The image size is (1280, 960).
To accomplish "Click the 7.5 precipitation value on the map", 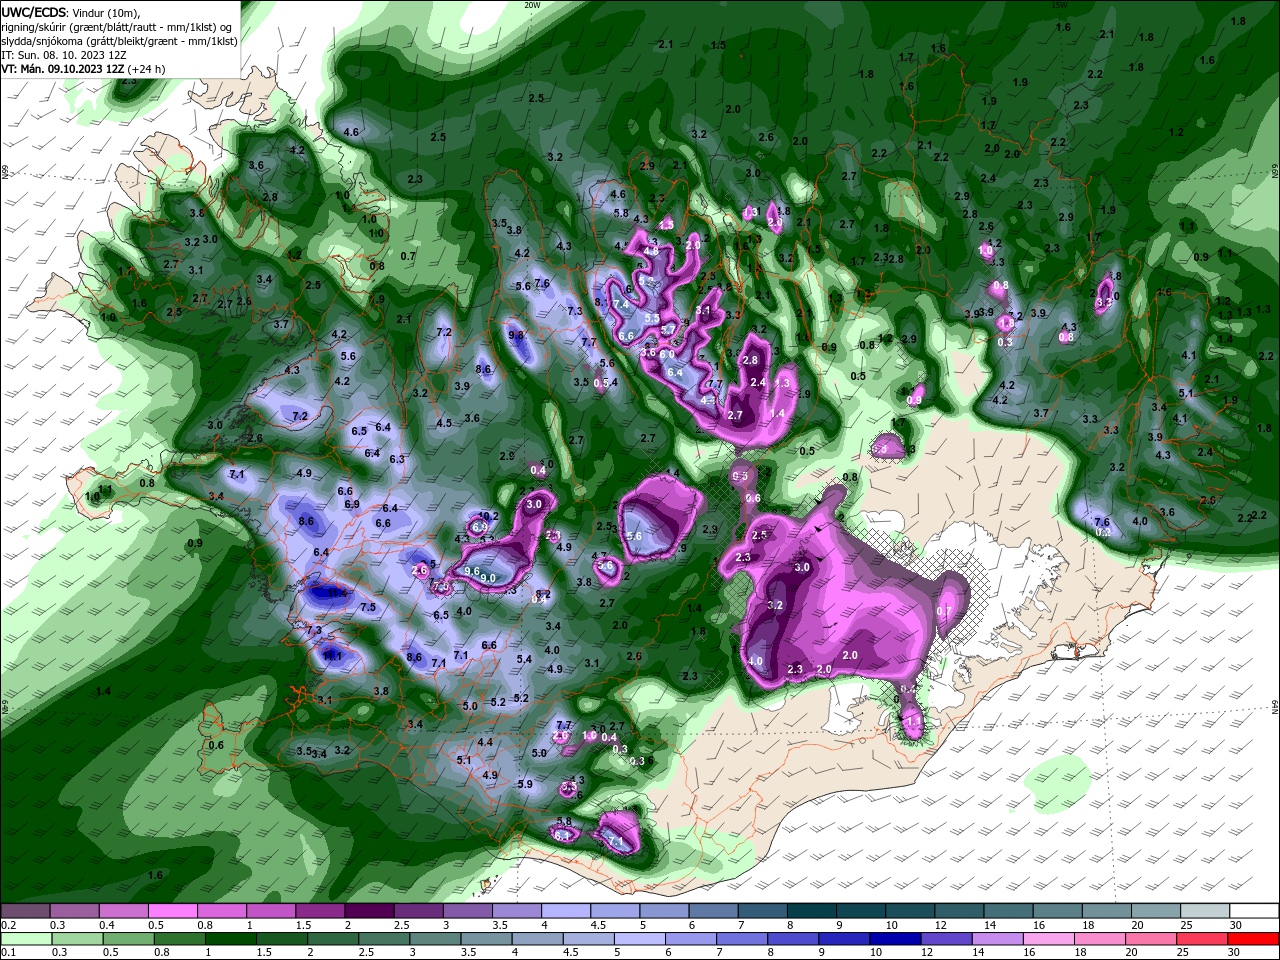I will (367, 607).
